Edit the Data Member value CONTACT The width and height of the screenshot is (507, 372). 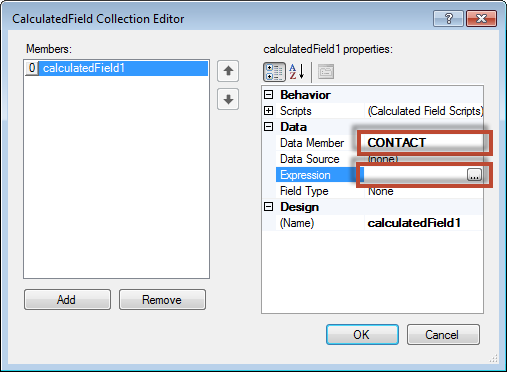[x=424, y=143]
